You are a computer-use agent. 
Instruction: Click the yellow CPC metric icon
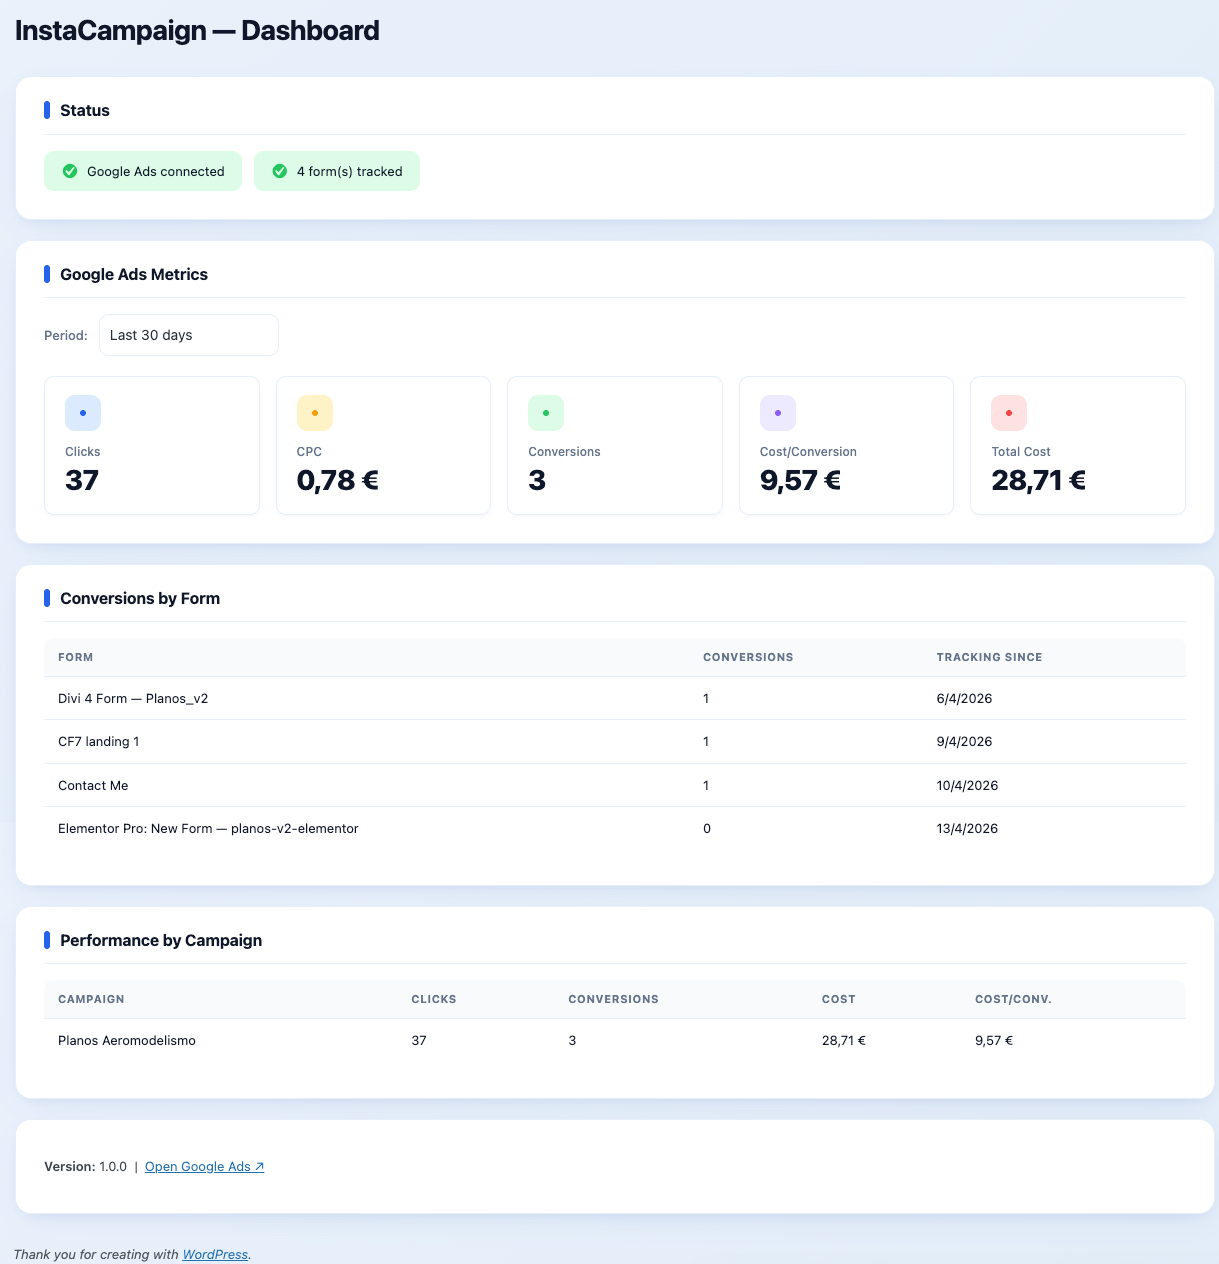click(x=314, y=413)
